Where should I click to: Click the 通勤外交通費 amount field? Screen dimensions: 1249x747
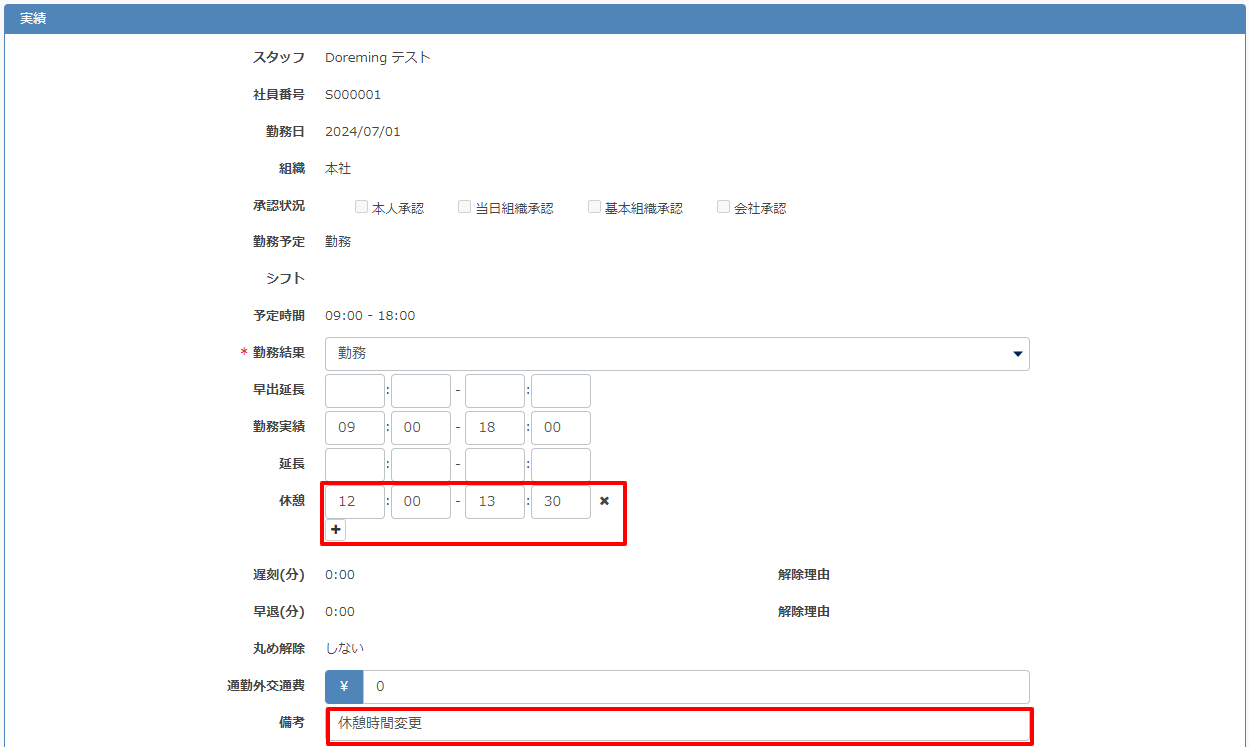click(x=695, y=687)
